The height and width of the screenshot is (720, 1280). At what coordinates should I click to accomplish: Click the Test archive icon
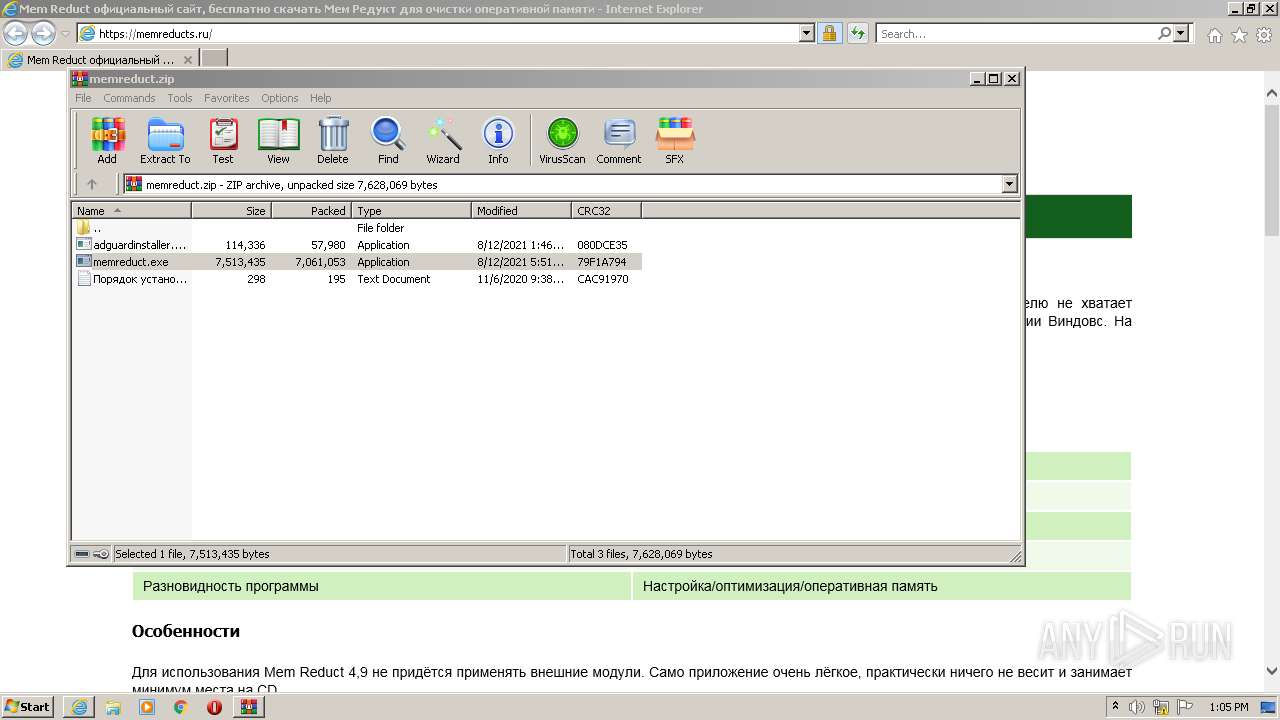(x=223, y=141)
